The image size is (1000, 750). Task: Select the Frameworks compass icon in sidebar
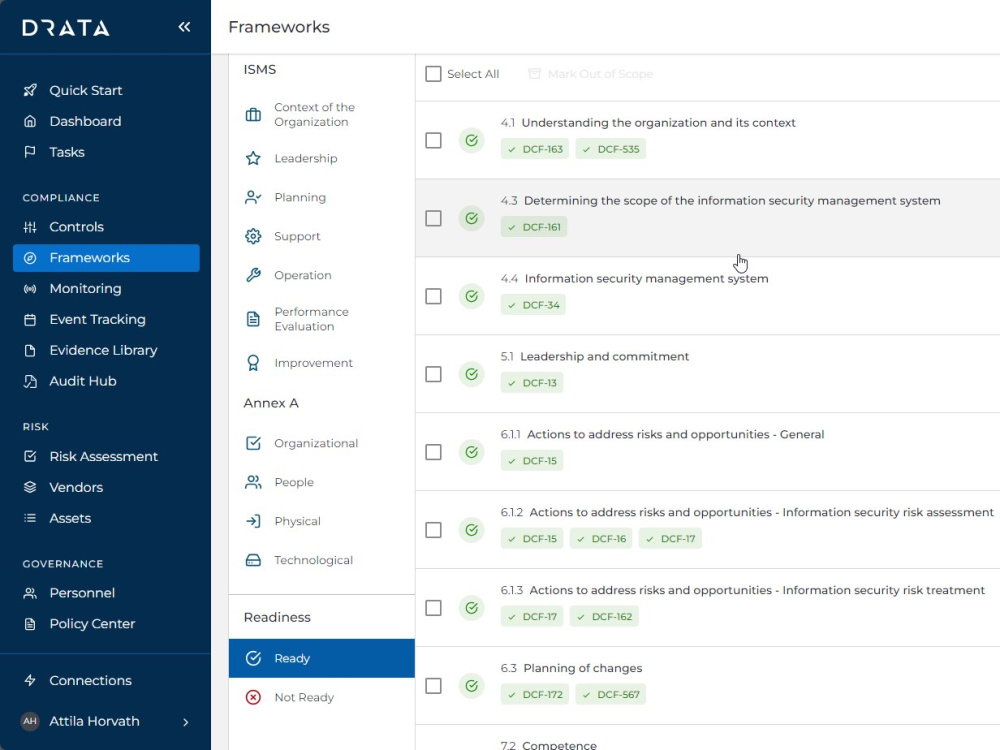tap(30, 257)
